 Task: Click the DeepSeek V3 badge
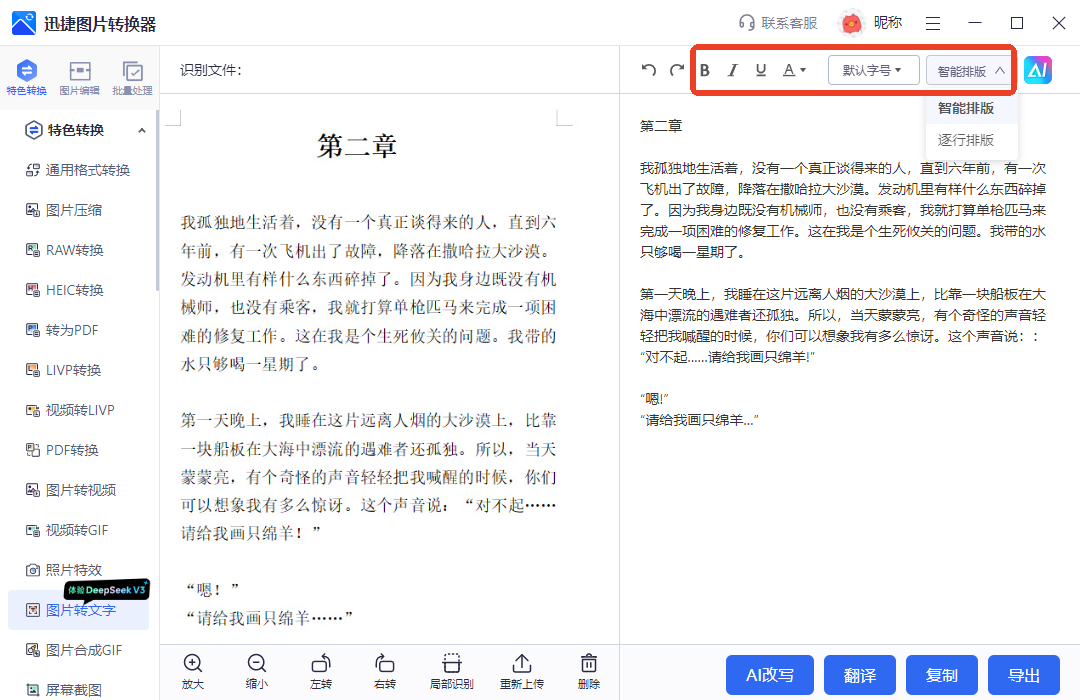click(107, 590)
